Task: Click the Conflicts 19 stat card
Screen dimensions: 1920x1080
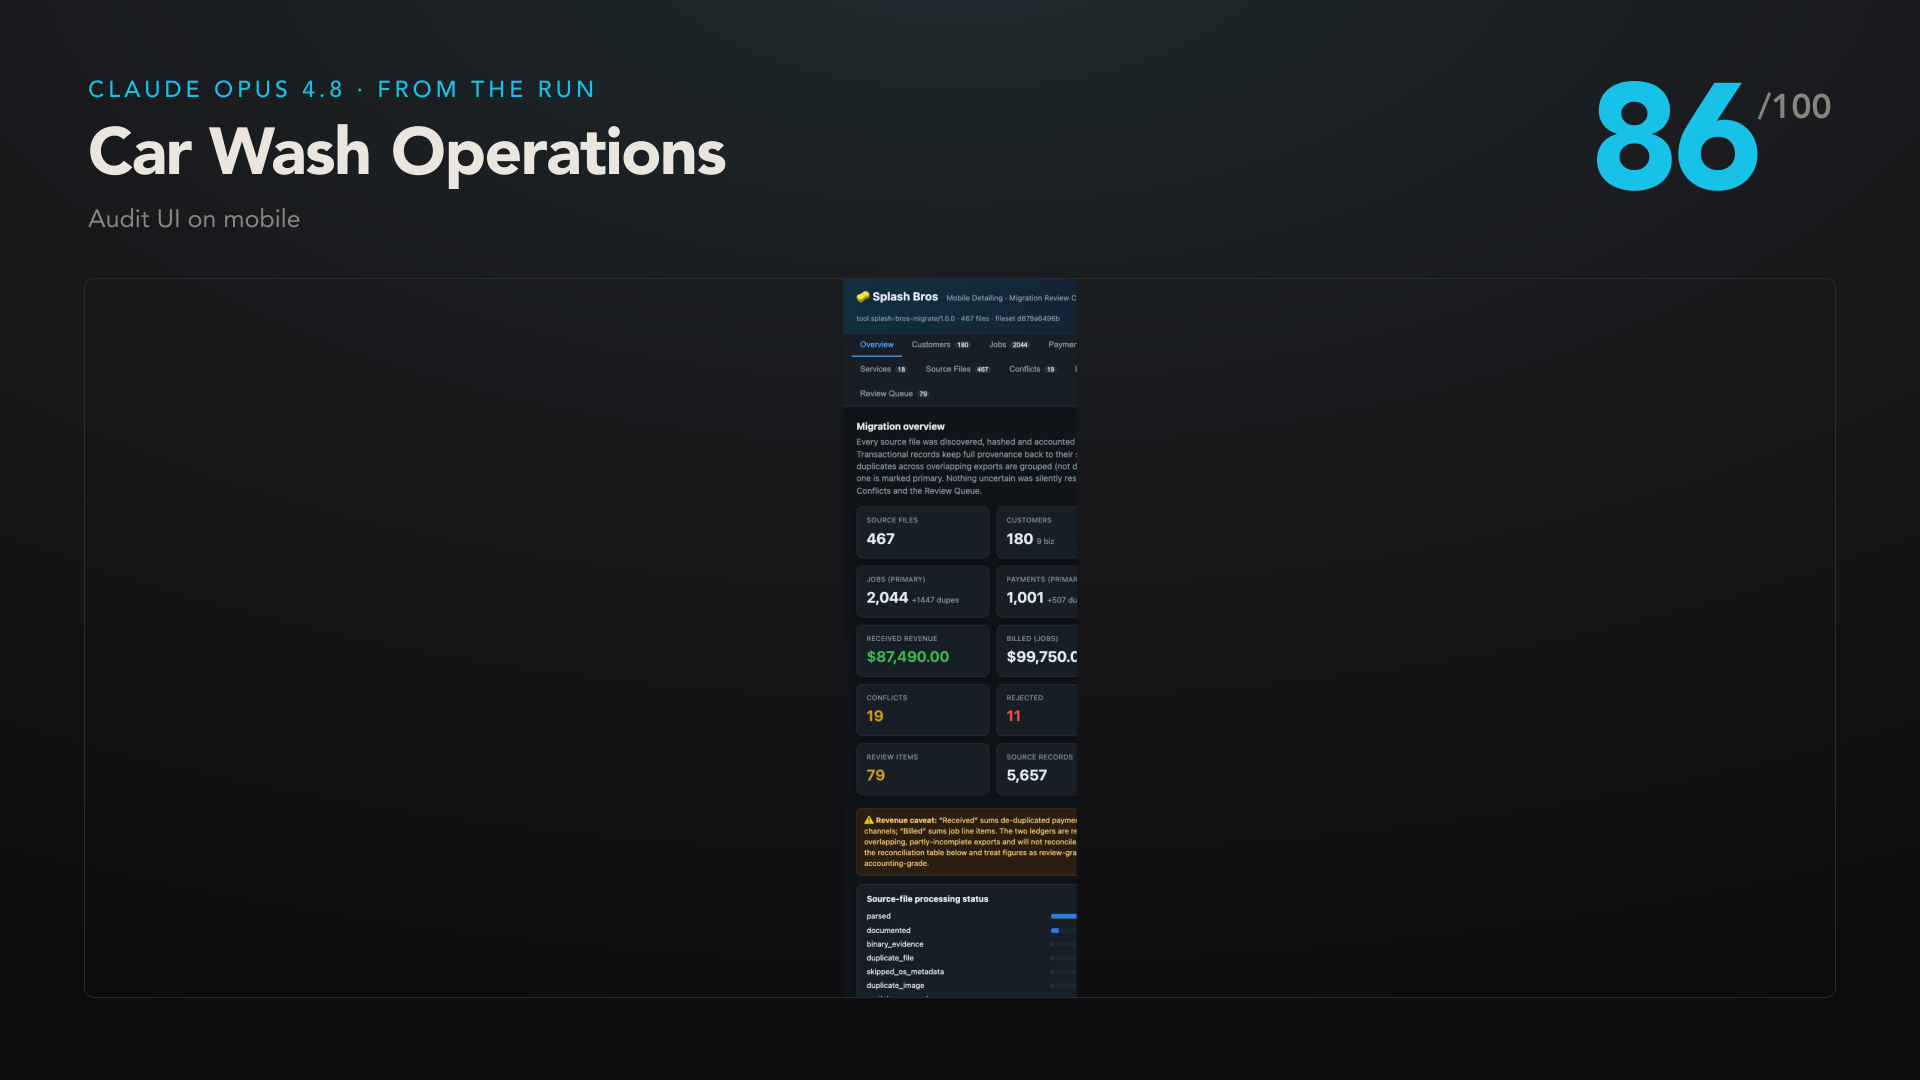Action: pyautogui.click(x=922, y=710)
